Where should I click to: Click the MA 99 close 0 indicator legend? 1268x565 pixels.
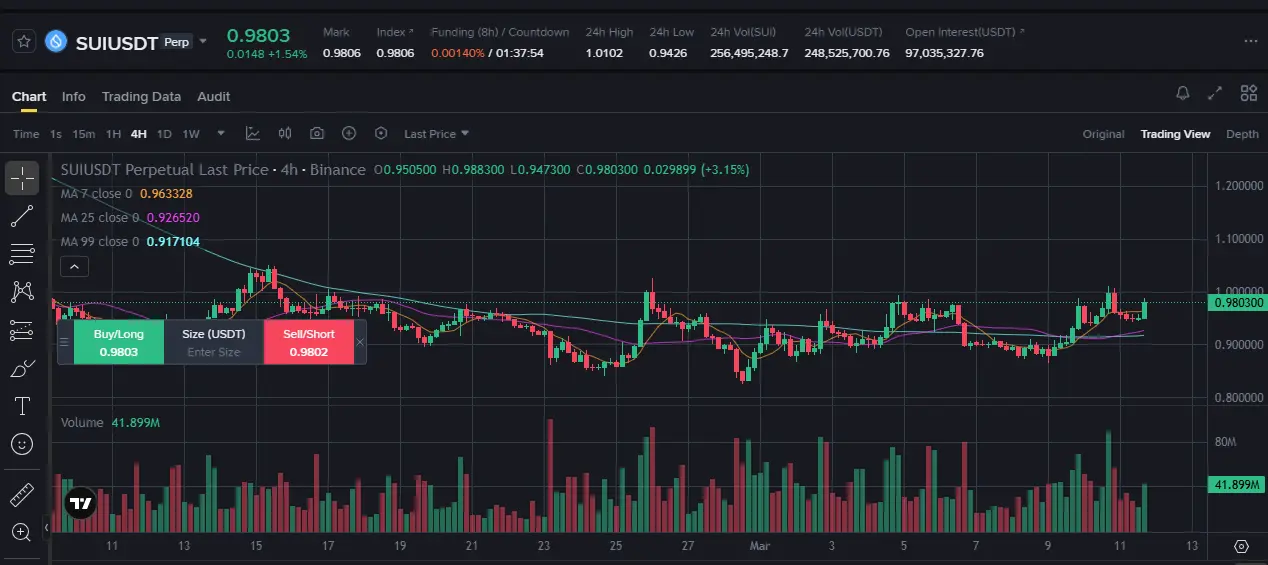[130, 241]
